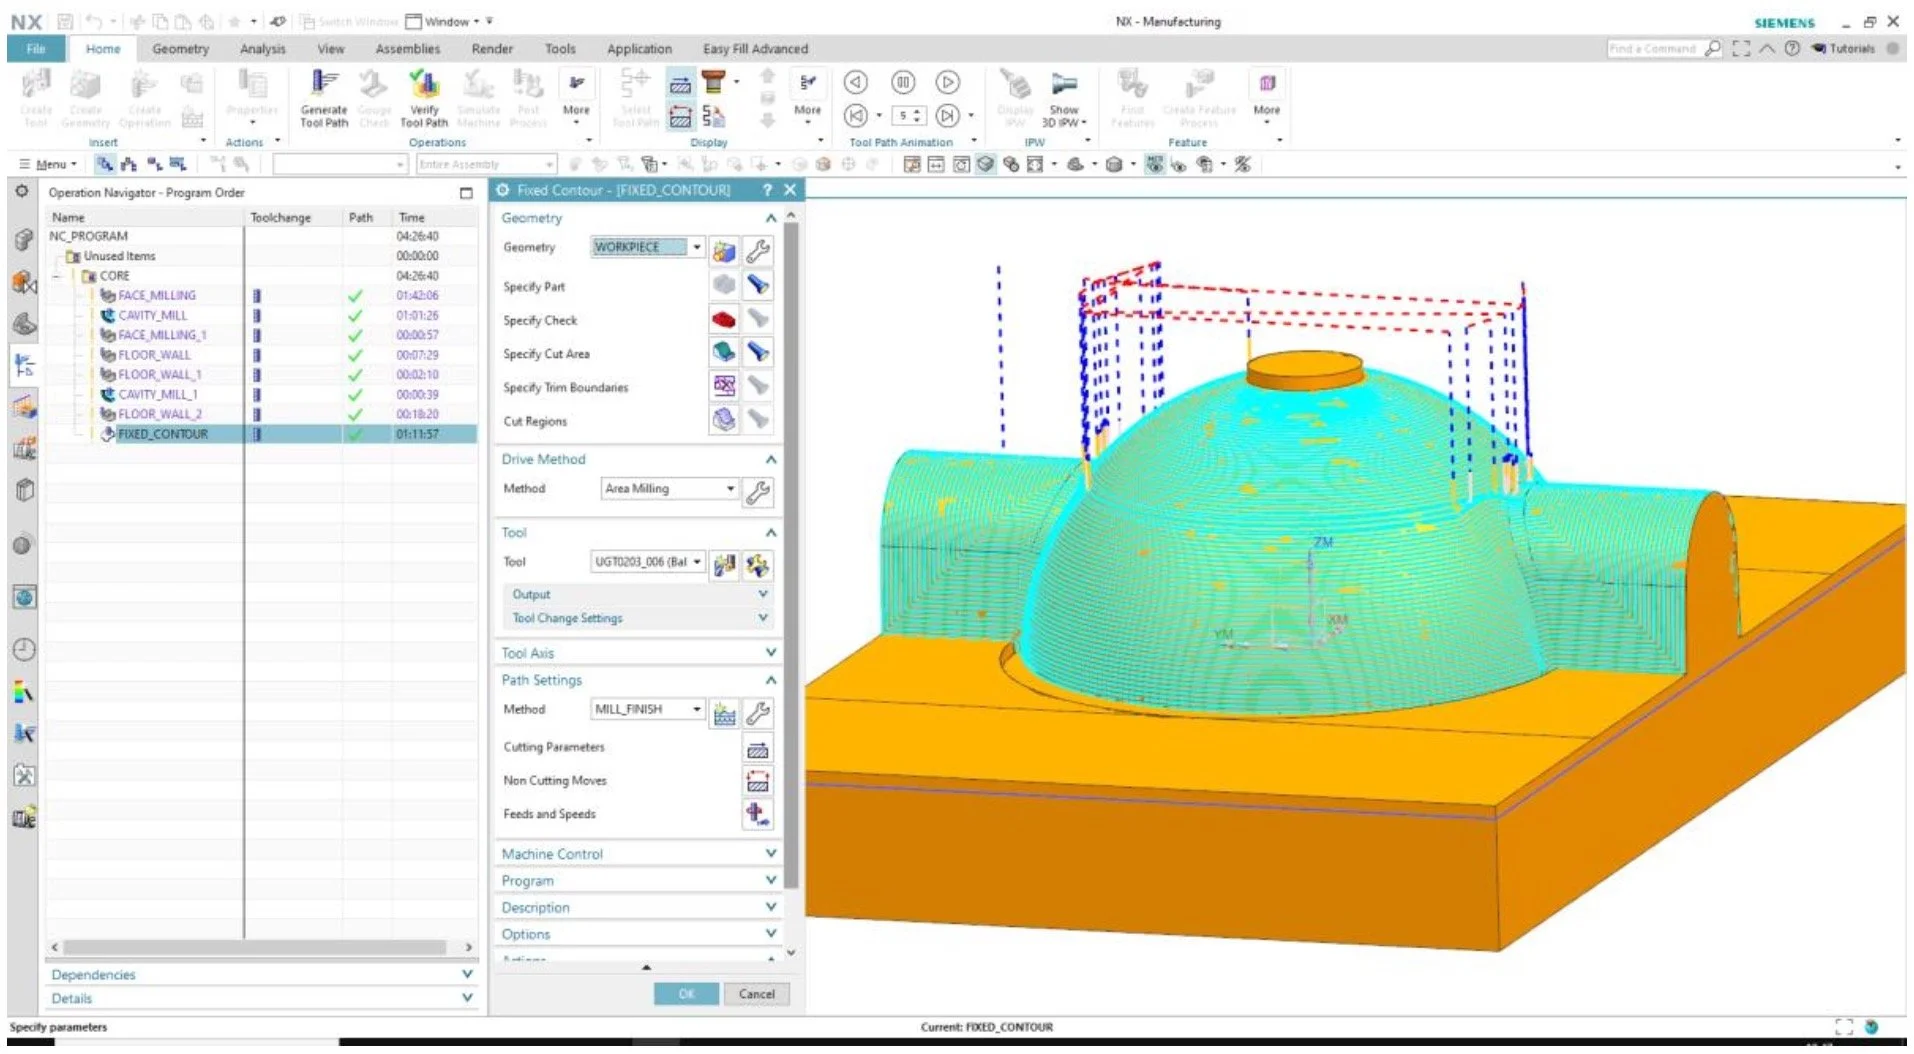Open the Specify Trim Boundaries icon
Screen dimensions: 1914x1054
[724, 386]
